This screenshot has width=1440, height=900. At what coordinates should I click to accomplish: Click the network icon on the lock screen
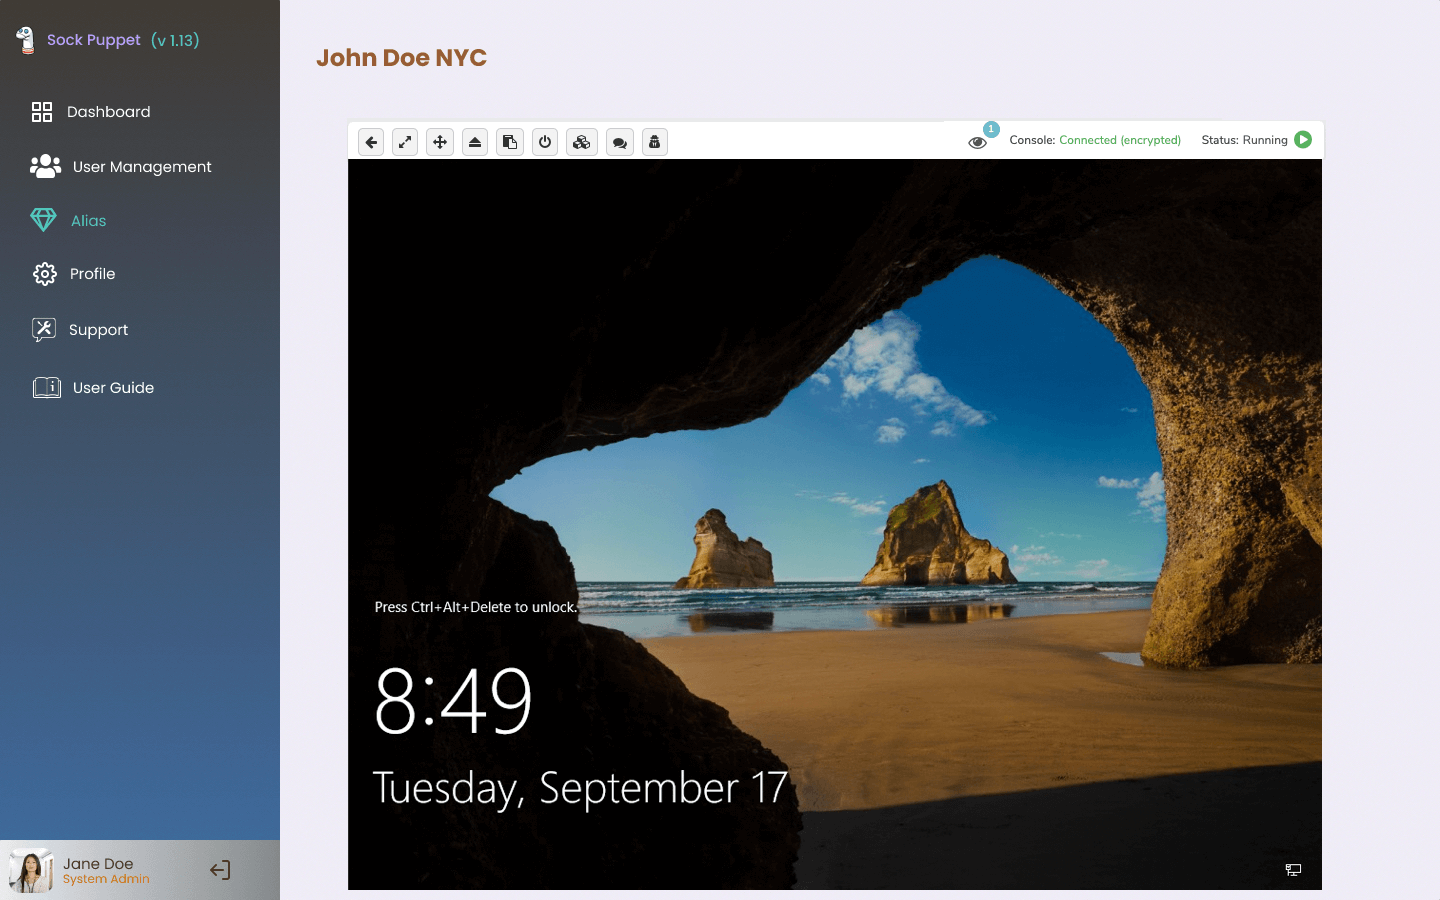pyautogui.click(x=1293, y=870)
